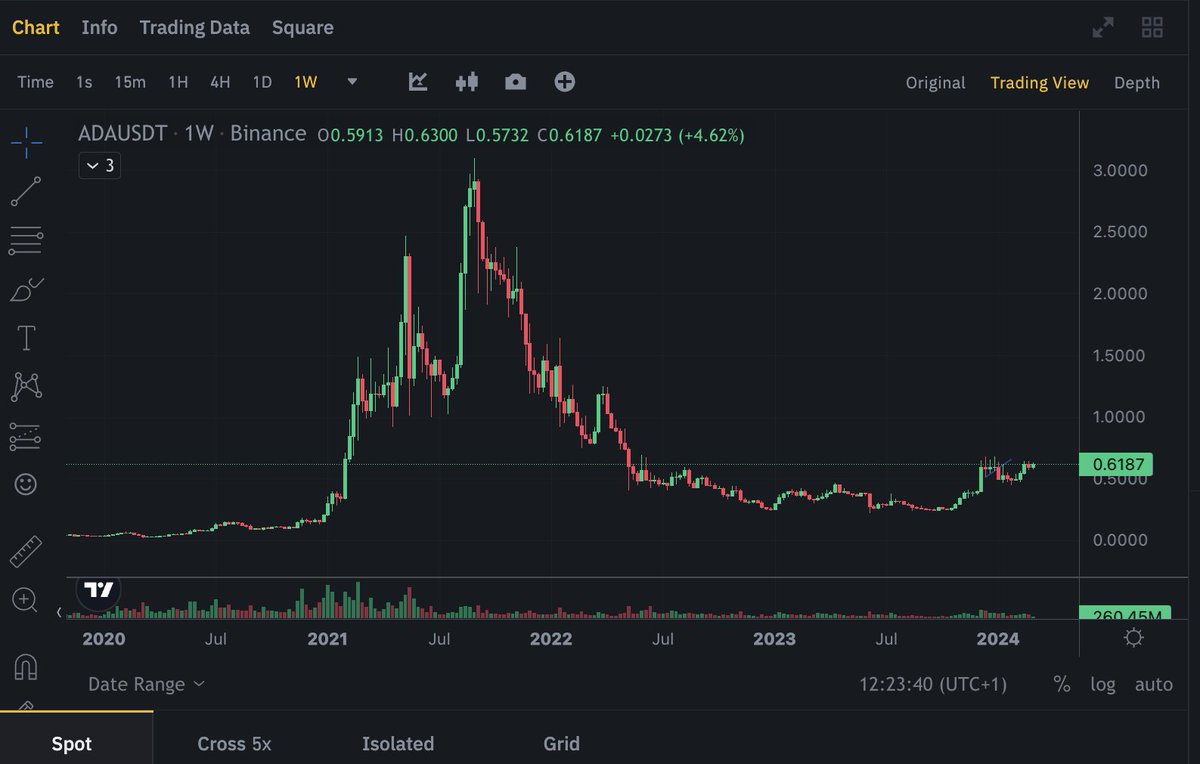Select the Cross 5x margin tab
Viewport: 1200px width, 764px height.
[234, 744]
